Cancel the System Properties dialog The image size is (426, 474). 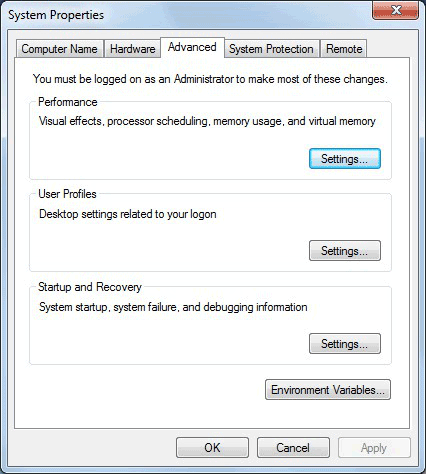tap(293, 448)
